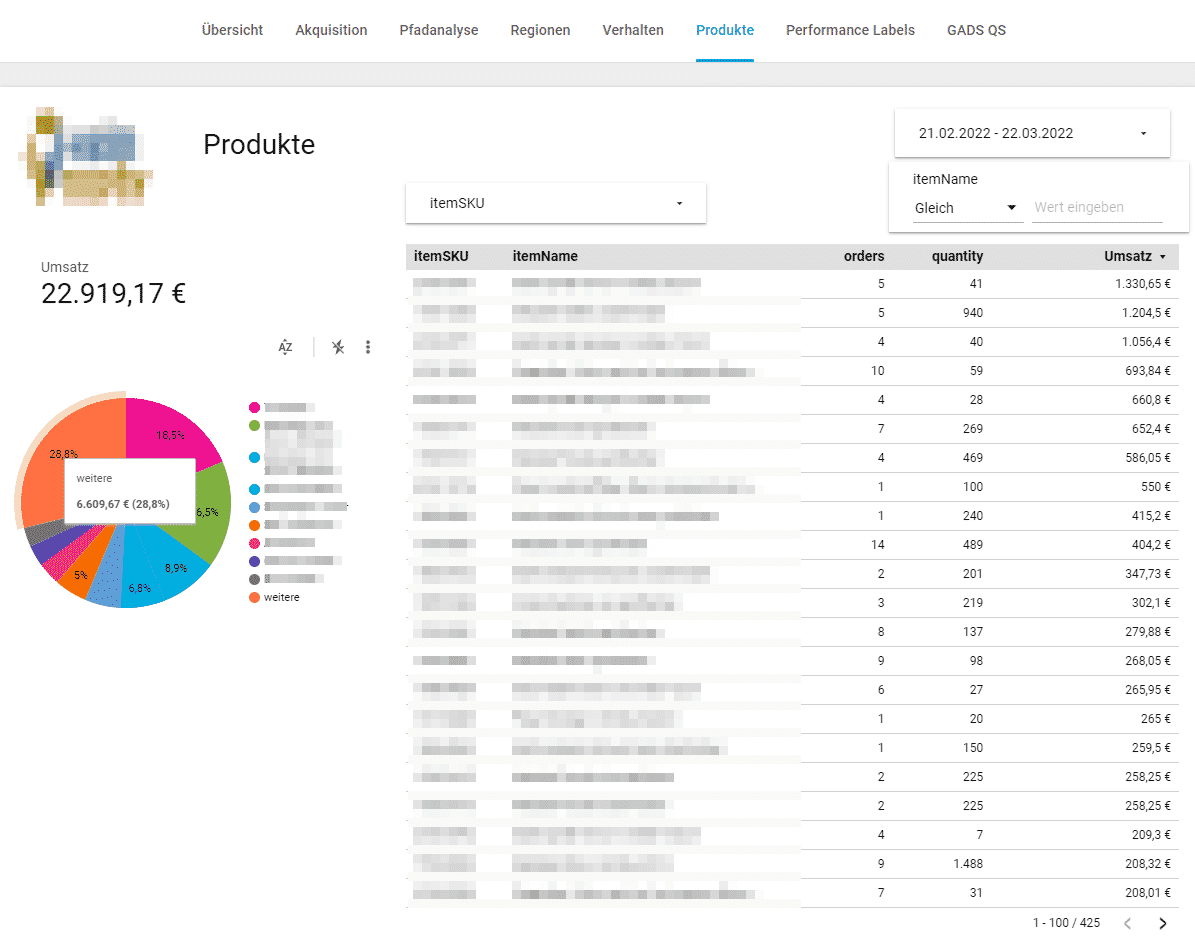Switch to the GADS QS tab
This screenshot has height=949, width=1195.
[x=976, y=30]
